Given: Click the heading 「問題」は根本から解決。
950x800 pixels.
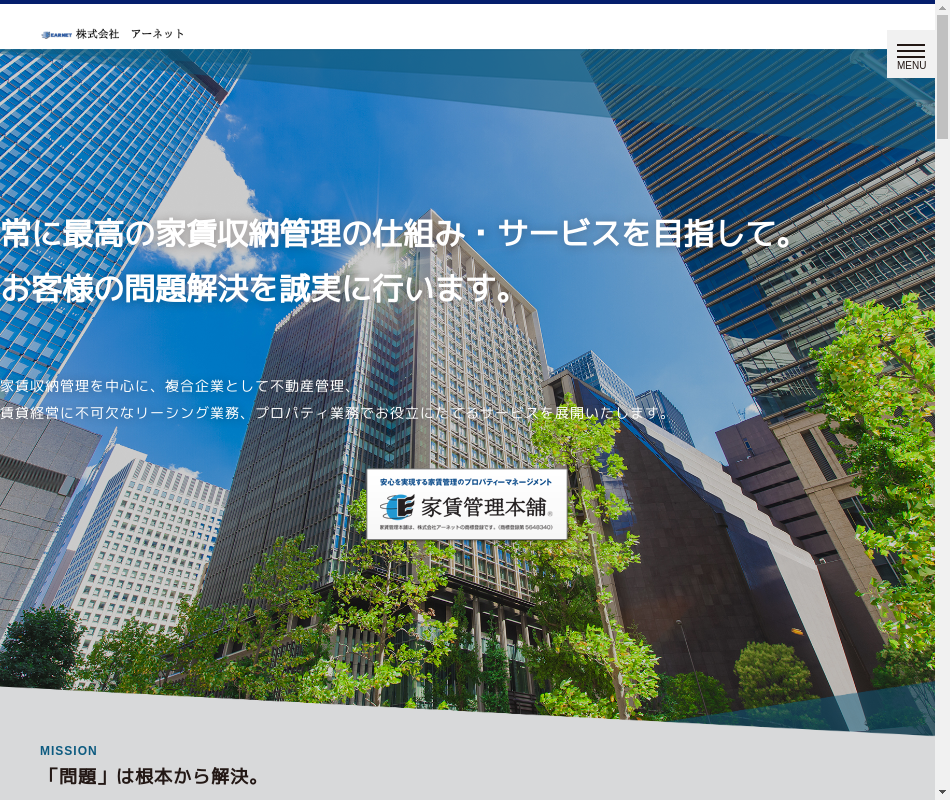Looking at the screenshot, I should click(x=152, y=776).
